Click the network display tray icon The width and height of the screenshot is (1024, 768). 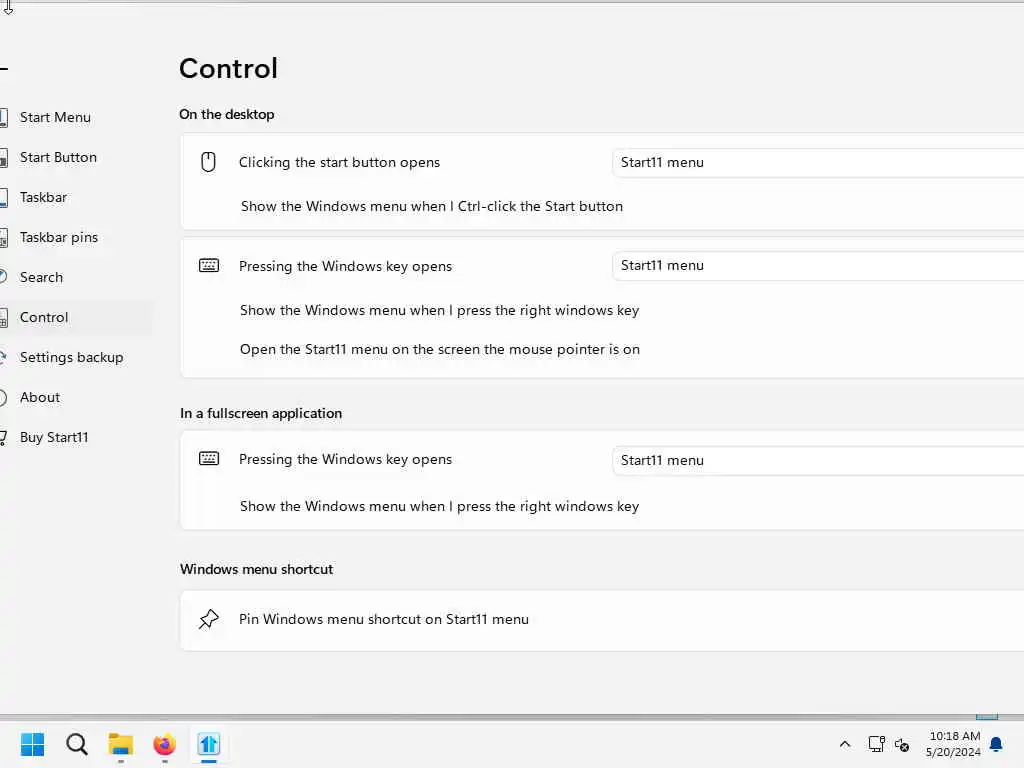coord(876,744)
